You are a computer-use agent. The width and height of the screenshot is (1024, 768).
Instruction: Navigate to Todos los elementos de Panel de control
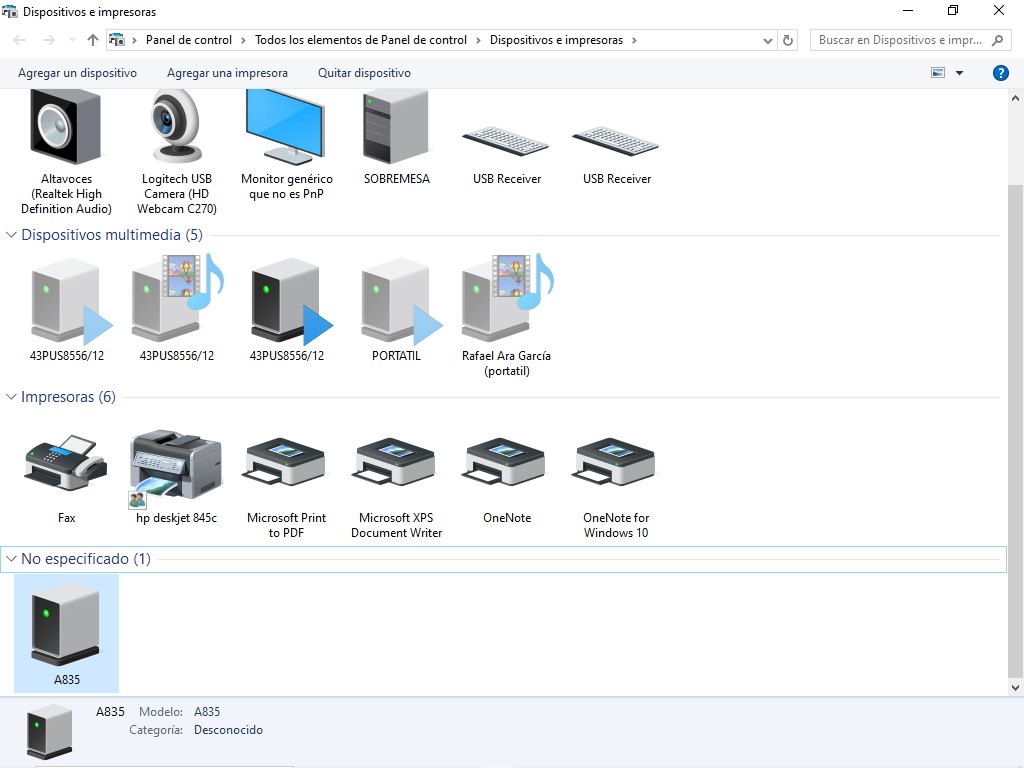(x=360, y=40)
